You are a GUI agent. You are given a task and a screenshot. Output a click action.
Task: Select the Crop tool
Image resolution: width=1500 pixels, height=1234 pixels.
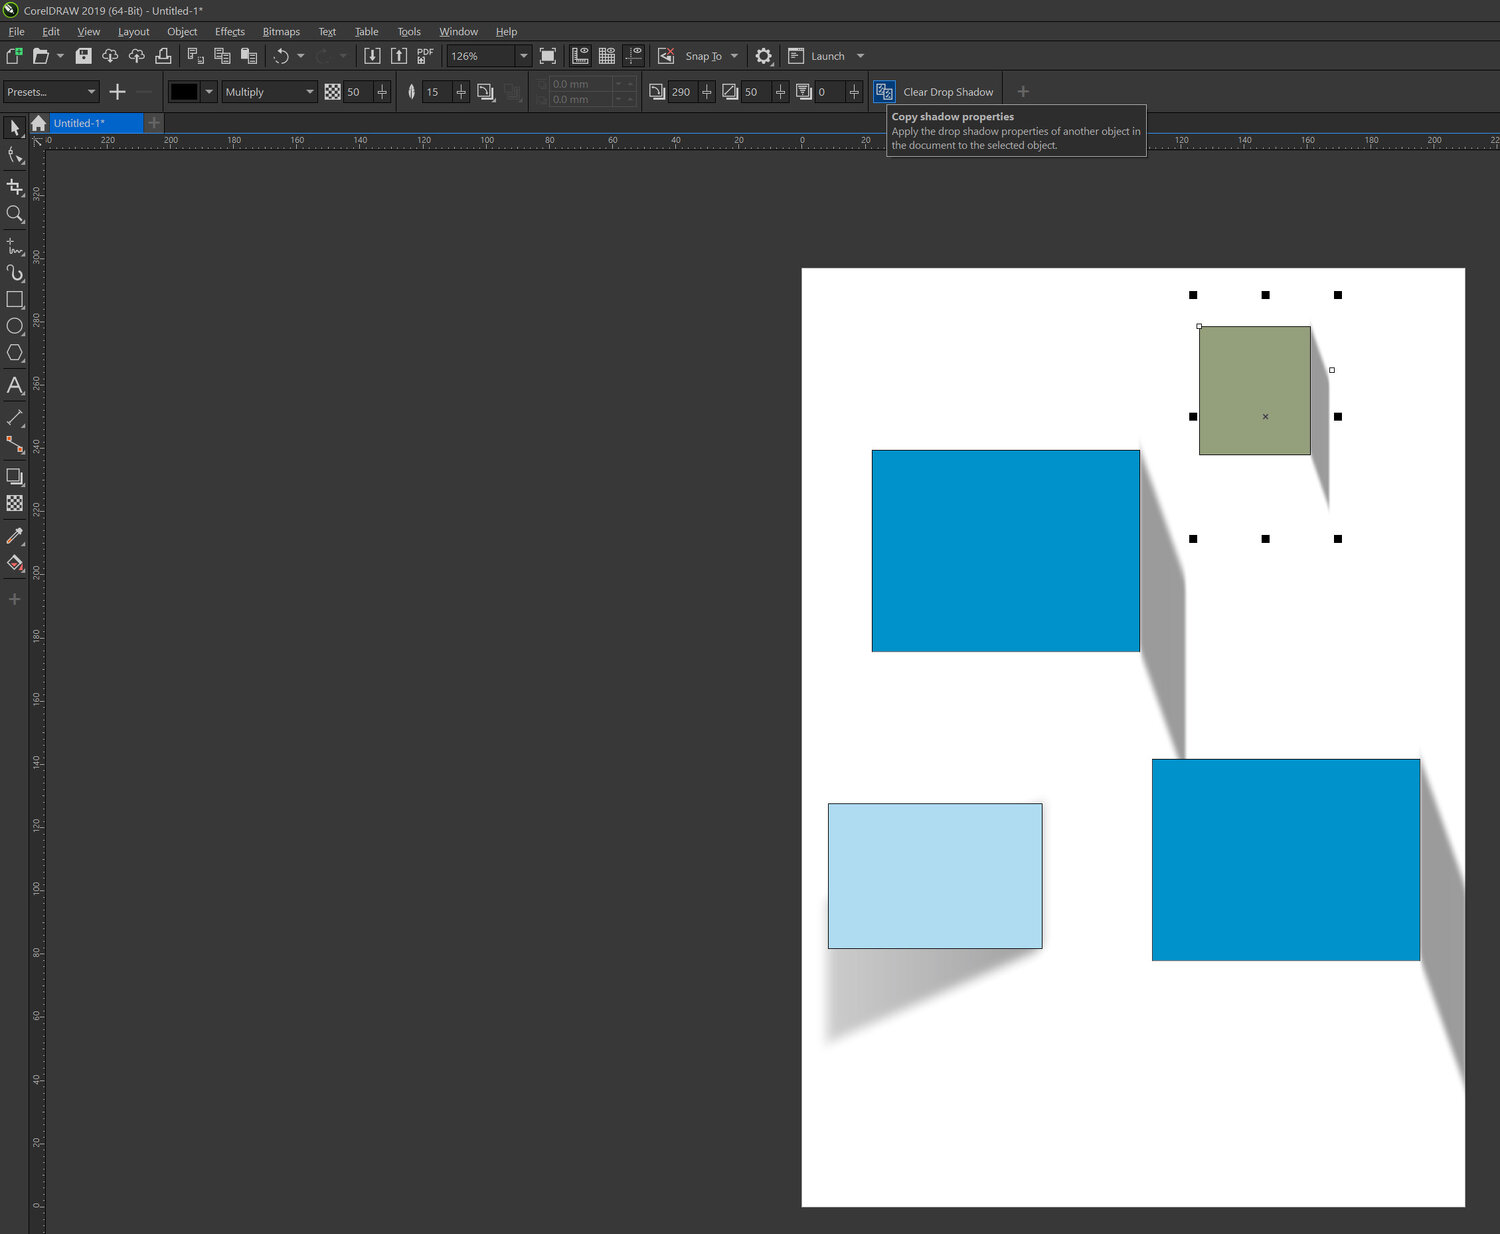pos(14,187)
